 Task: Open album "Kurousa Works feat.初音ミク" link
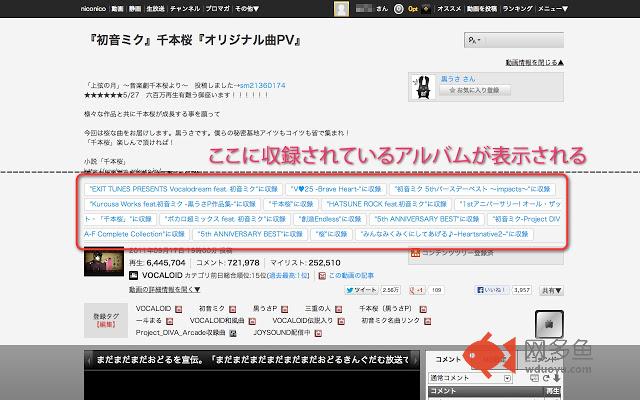point(172,204)
